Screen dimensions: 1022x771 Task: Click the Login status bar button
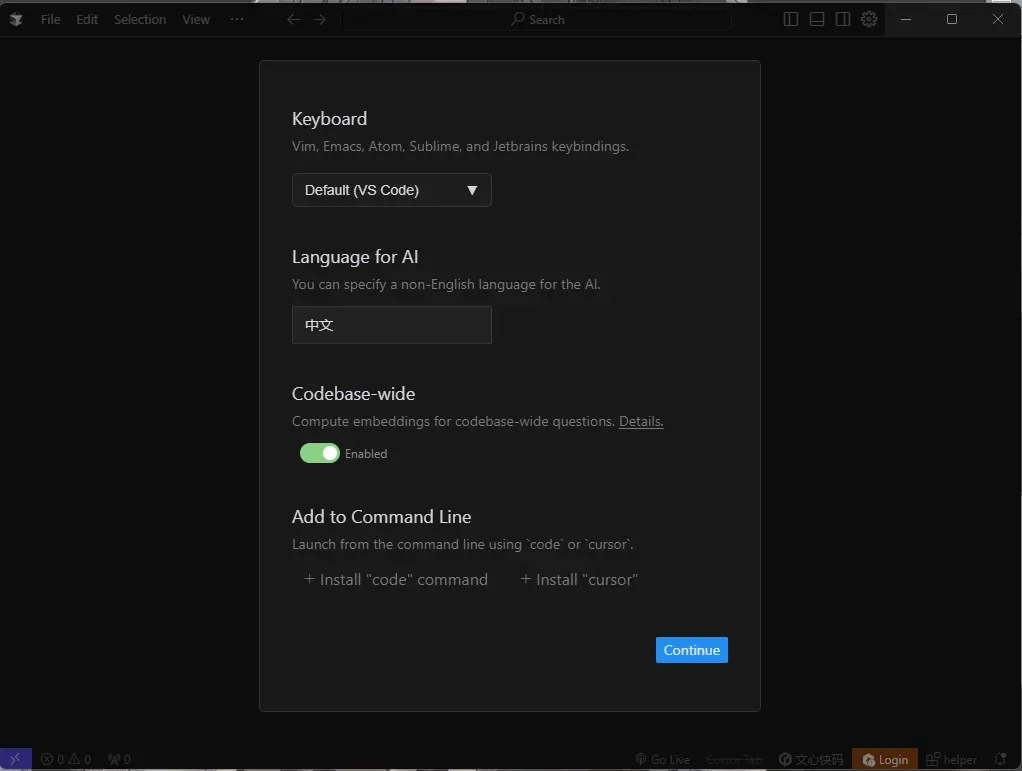[x=884, y=759]
